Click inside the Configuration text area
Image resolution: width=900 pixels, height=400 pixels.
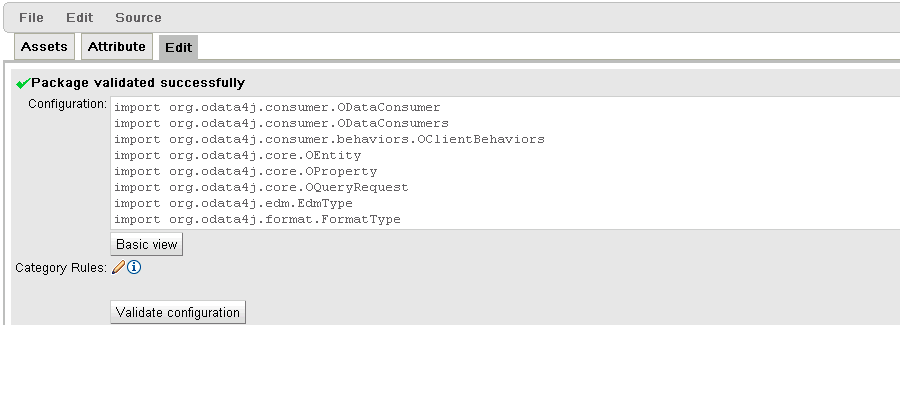pyautogui.click(x=505, y=163)
